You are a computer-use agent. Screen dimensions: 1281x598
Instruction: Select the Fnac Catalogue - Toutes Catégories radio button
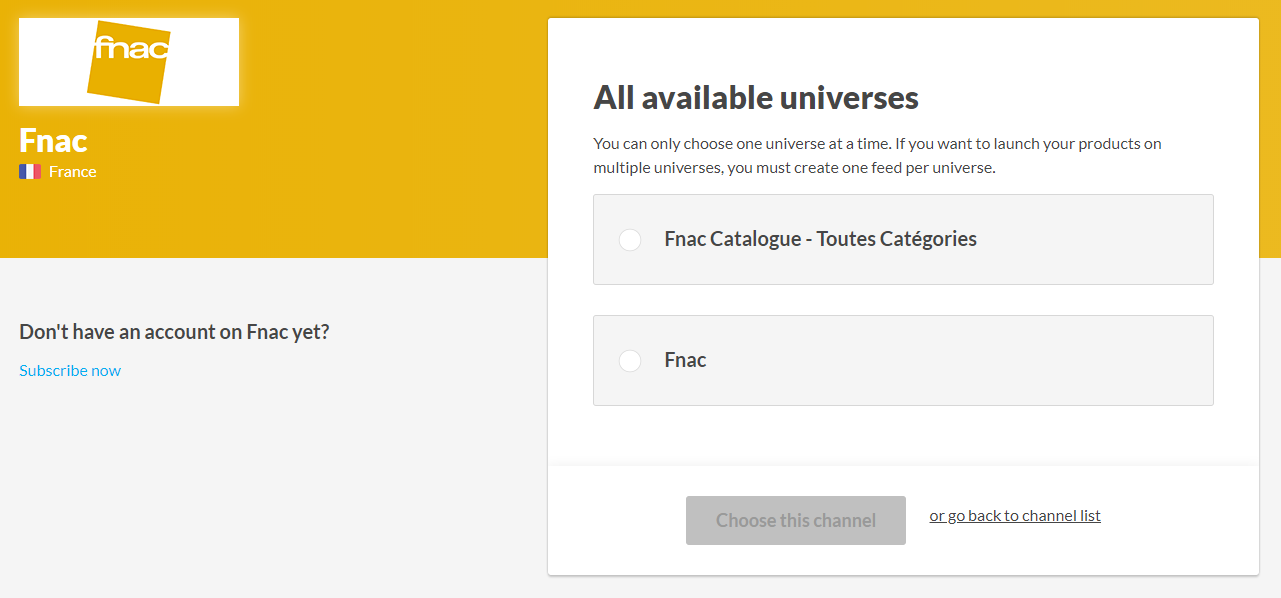tap(630, 240)
